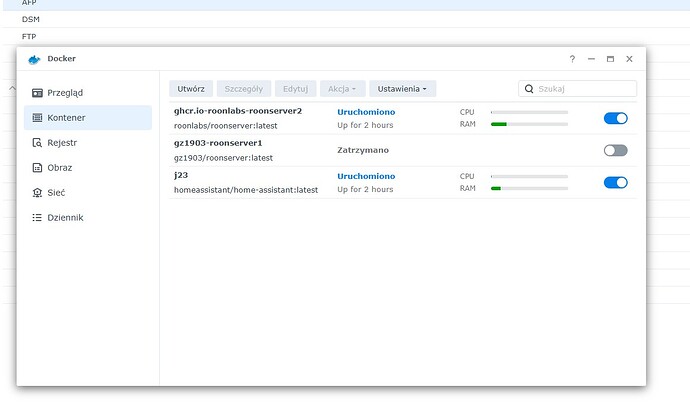Select container ghcr.io-roonlabs-roonserver2 name
Screen dimensions: 690x411
point(238,111)
